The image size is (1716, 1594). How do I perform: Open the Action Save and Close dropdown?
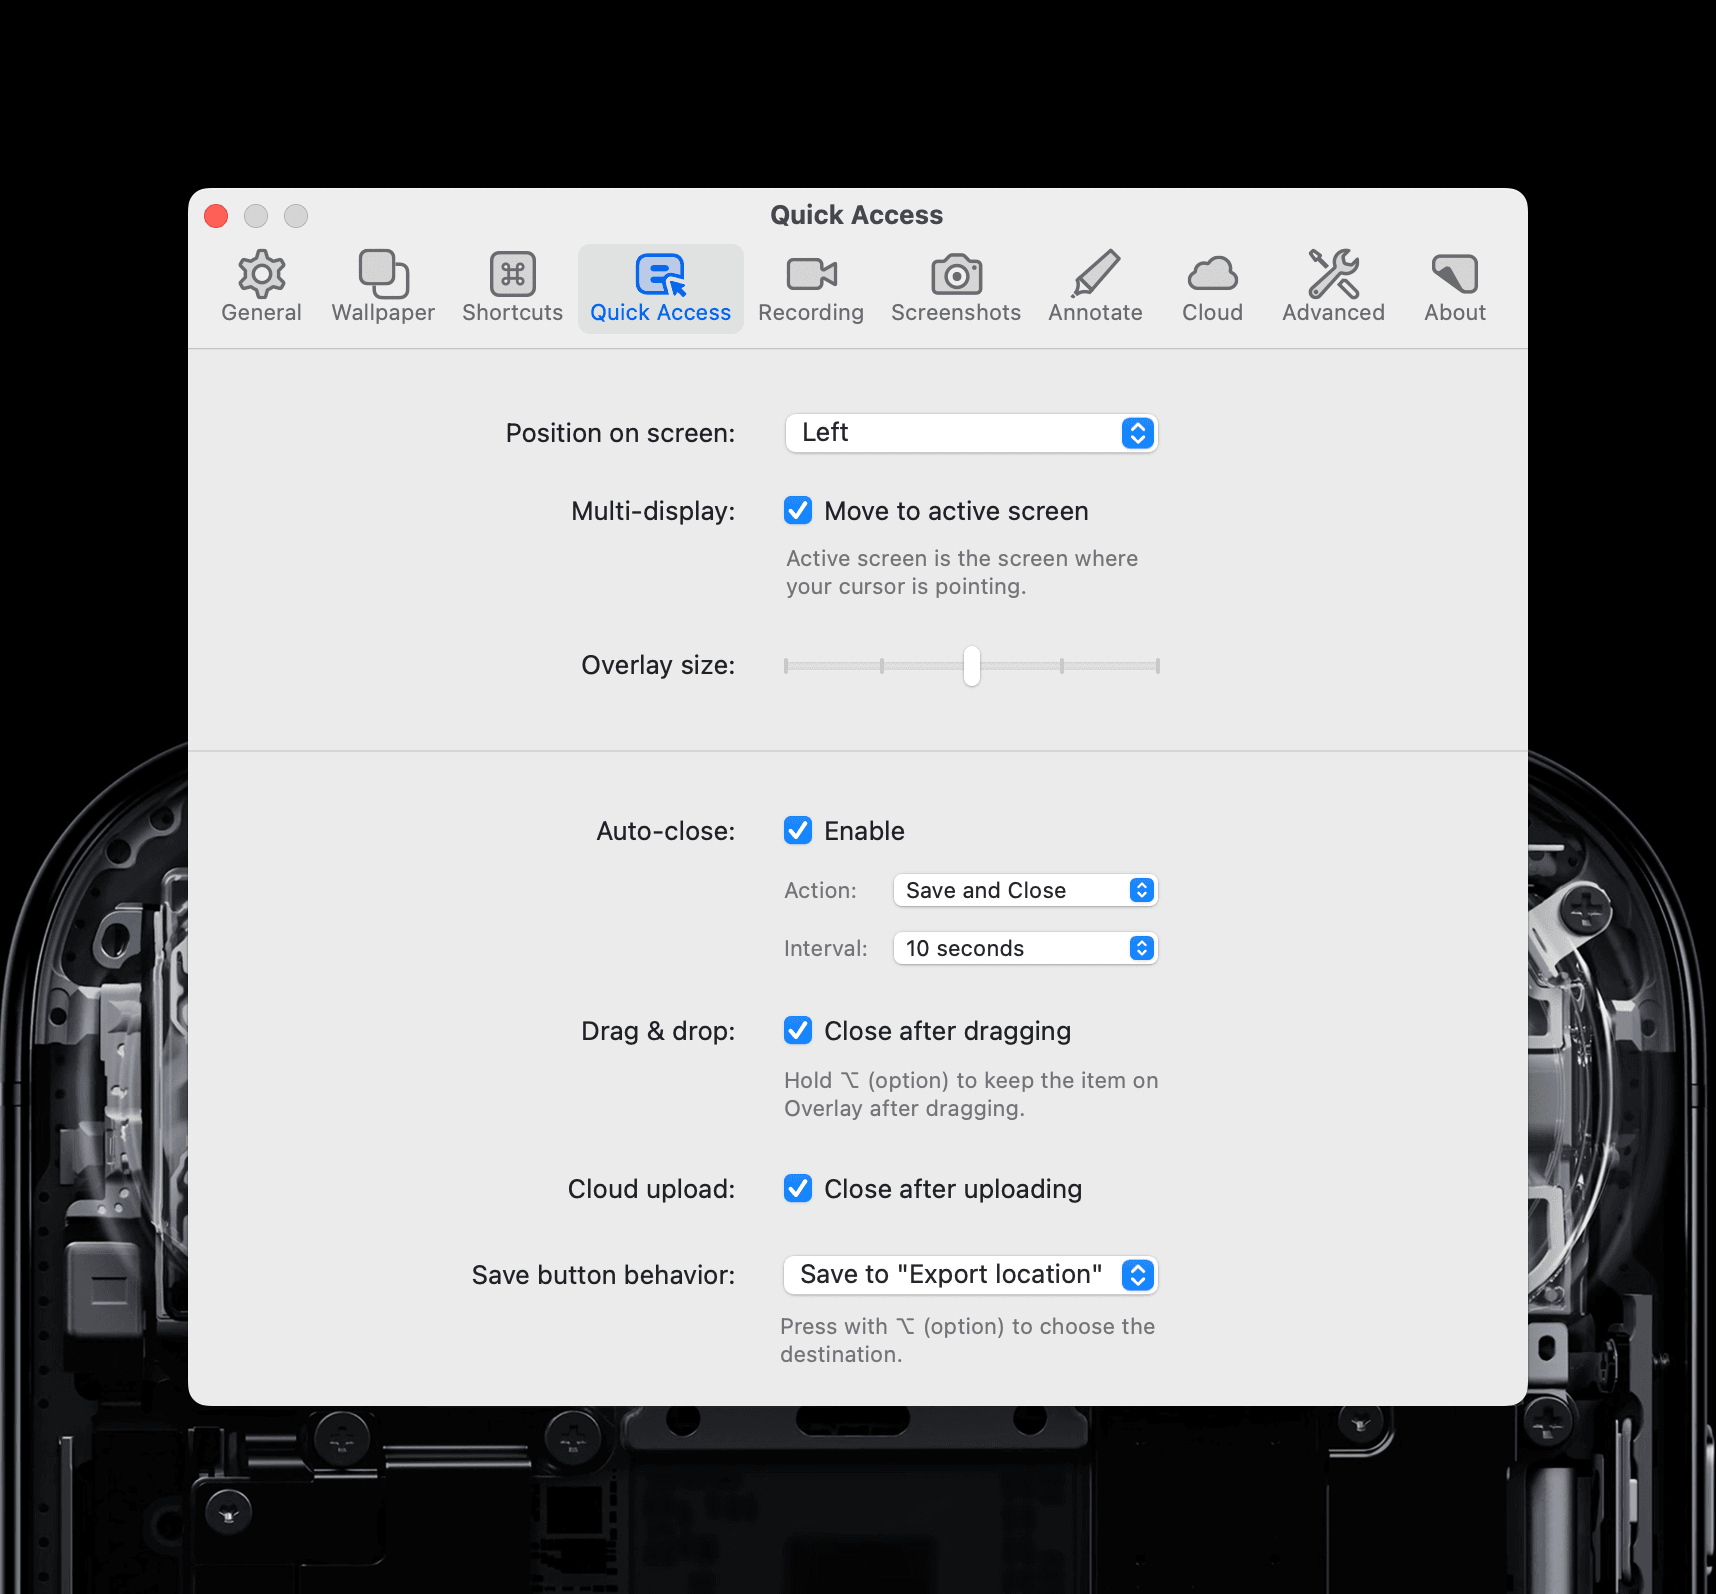pyautogui.click(x=1025, y=890)
